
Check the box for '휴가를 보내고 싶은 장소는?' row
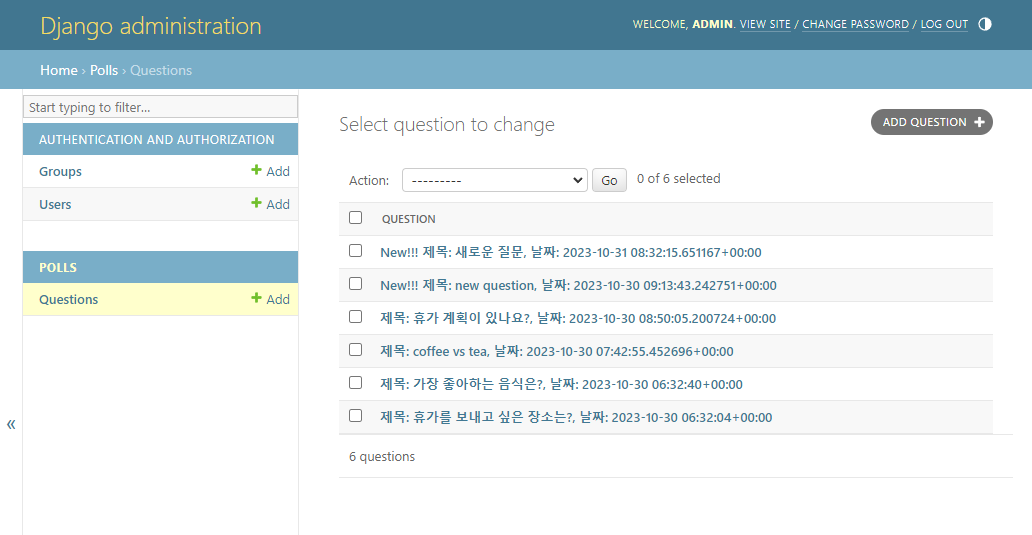click(355, 415)
